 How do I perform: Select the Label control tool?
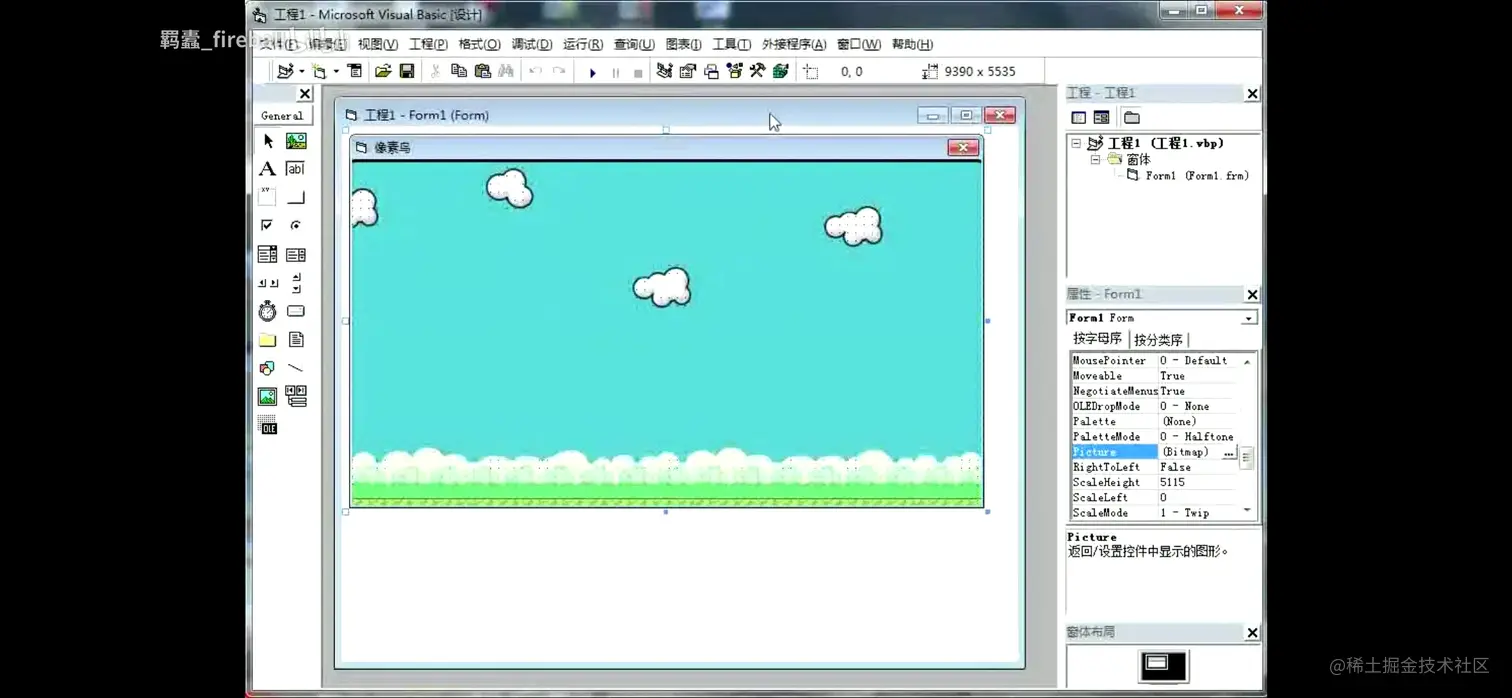point(267,169)
